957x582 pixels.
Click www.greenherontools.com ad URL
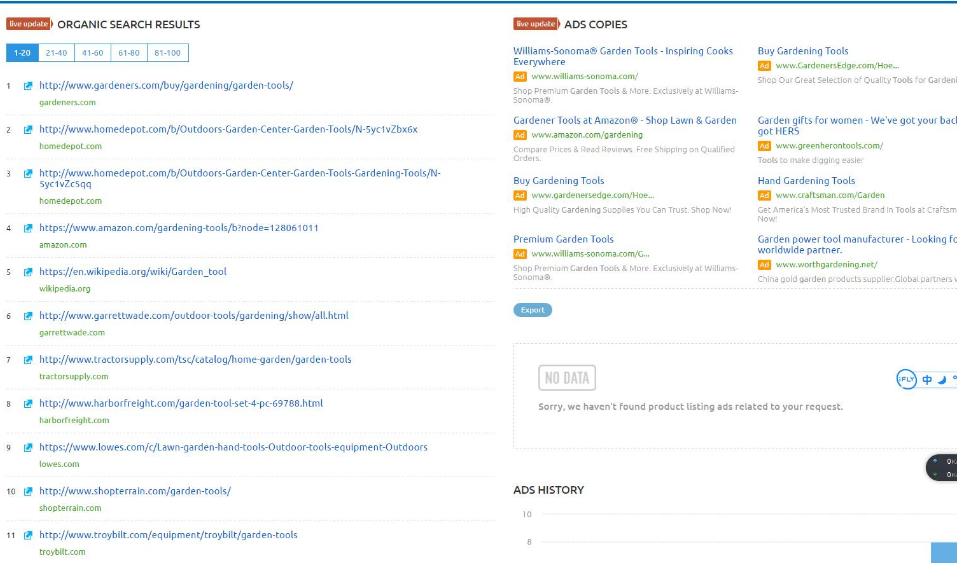point(829,146)
